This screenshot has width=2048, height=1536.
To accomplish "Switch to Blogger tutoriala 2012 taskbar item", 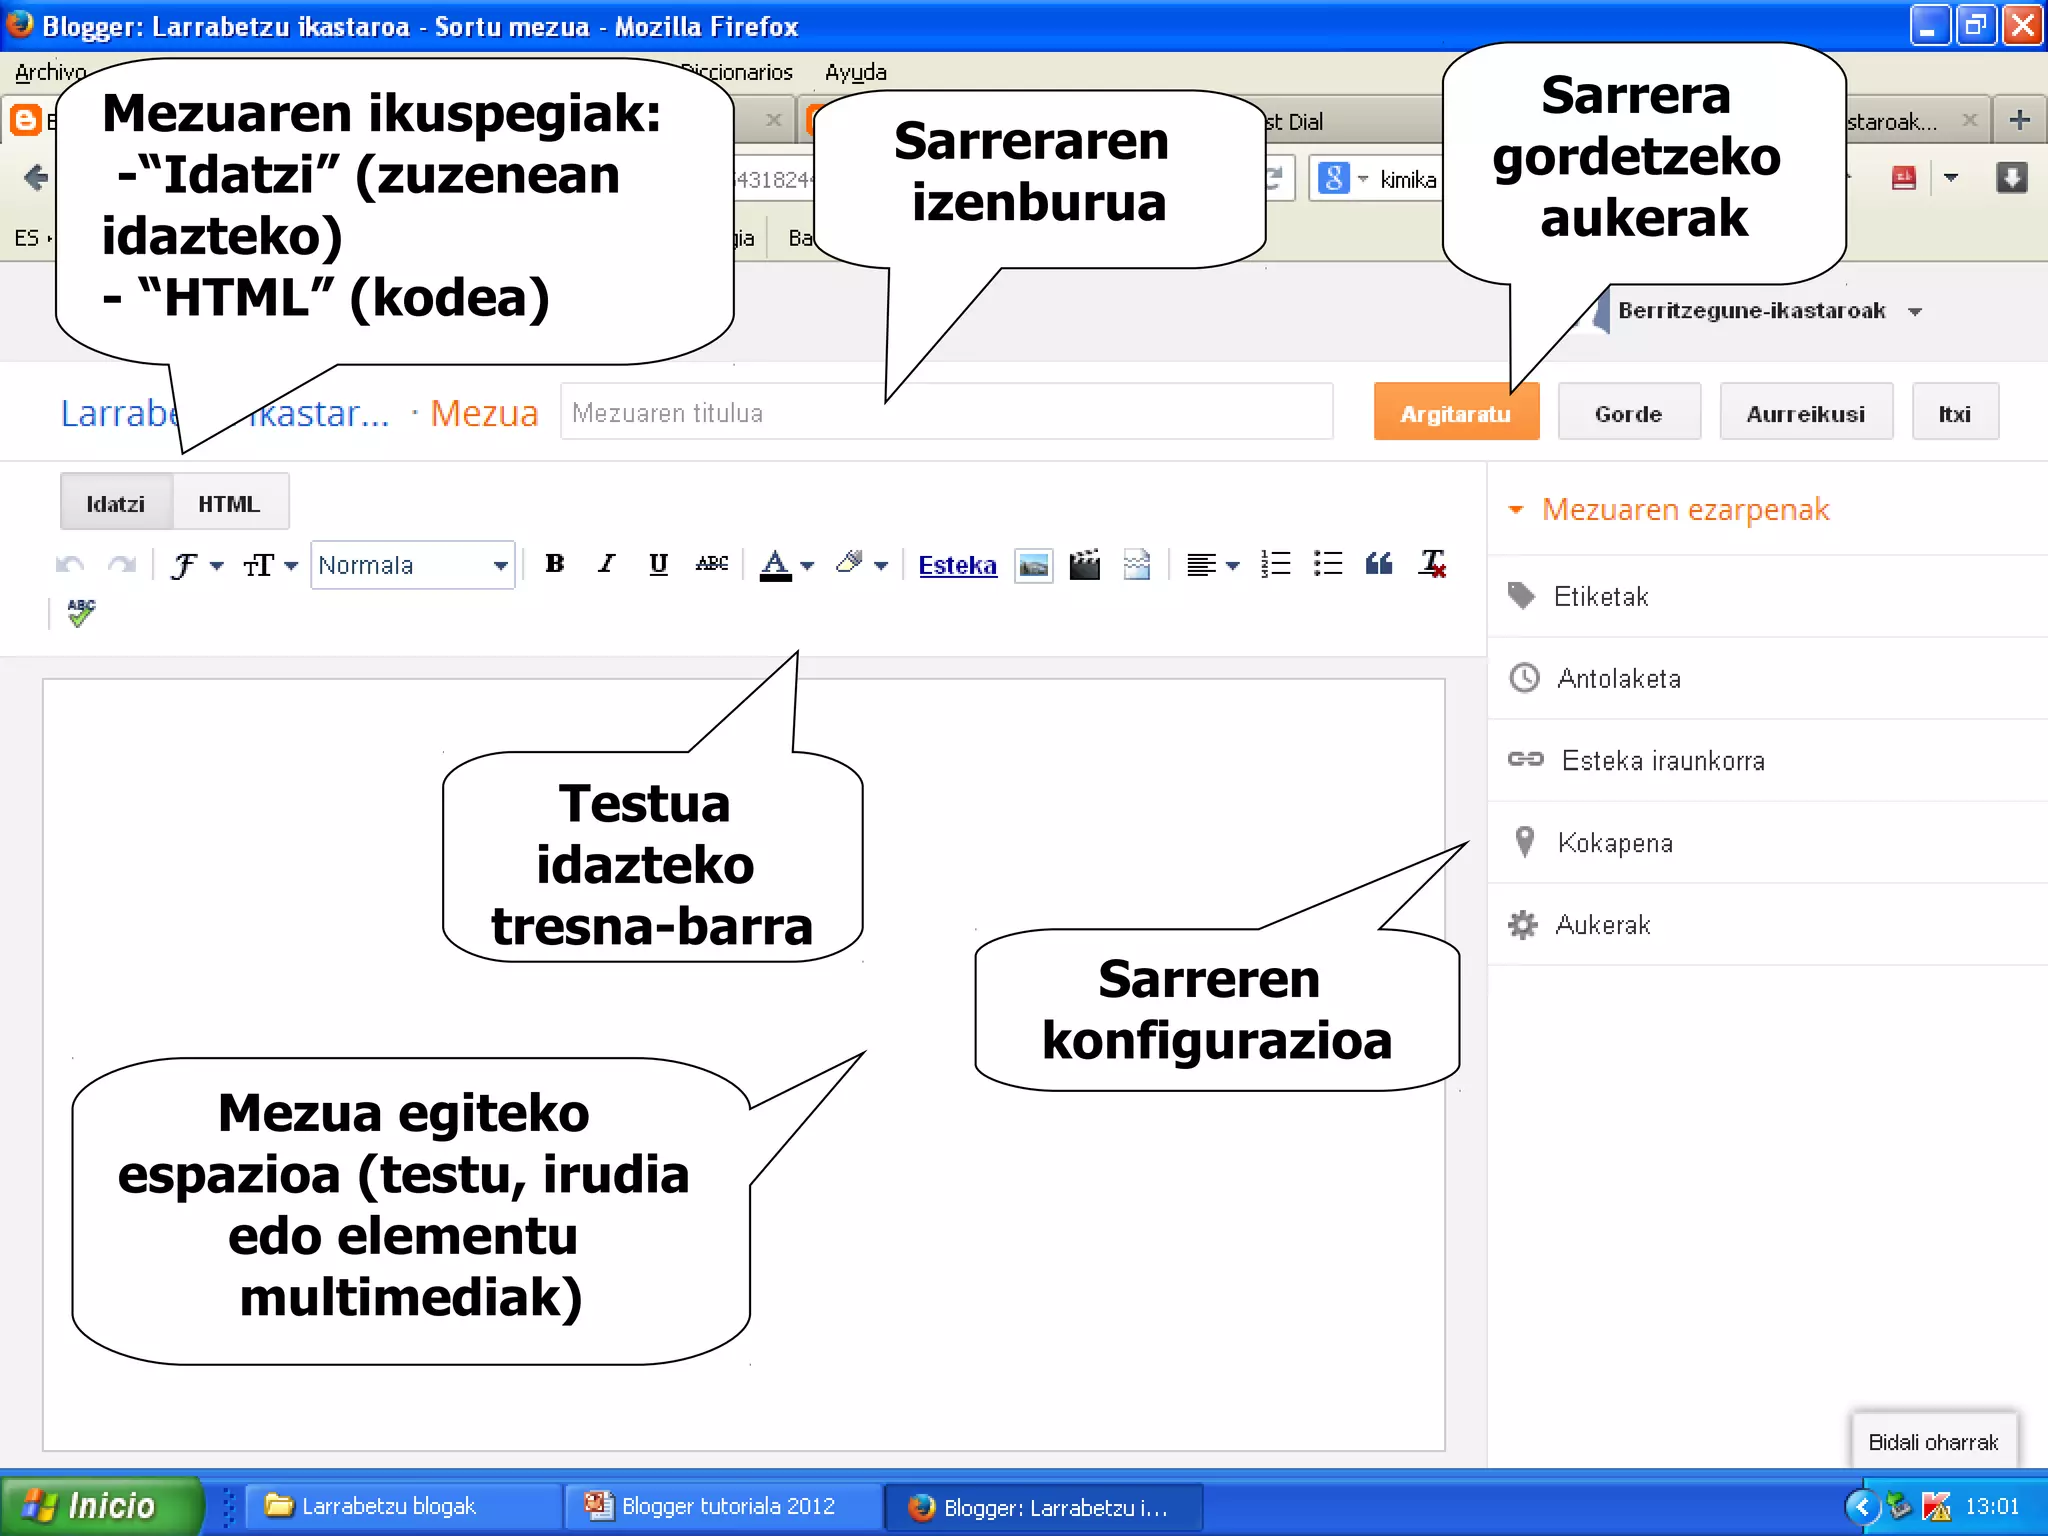I will point(724,1506).
